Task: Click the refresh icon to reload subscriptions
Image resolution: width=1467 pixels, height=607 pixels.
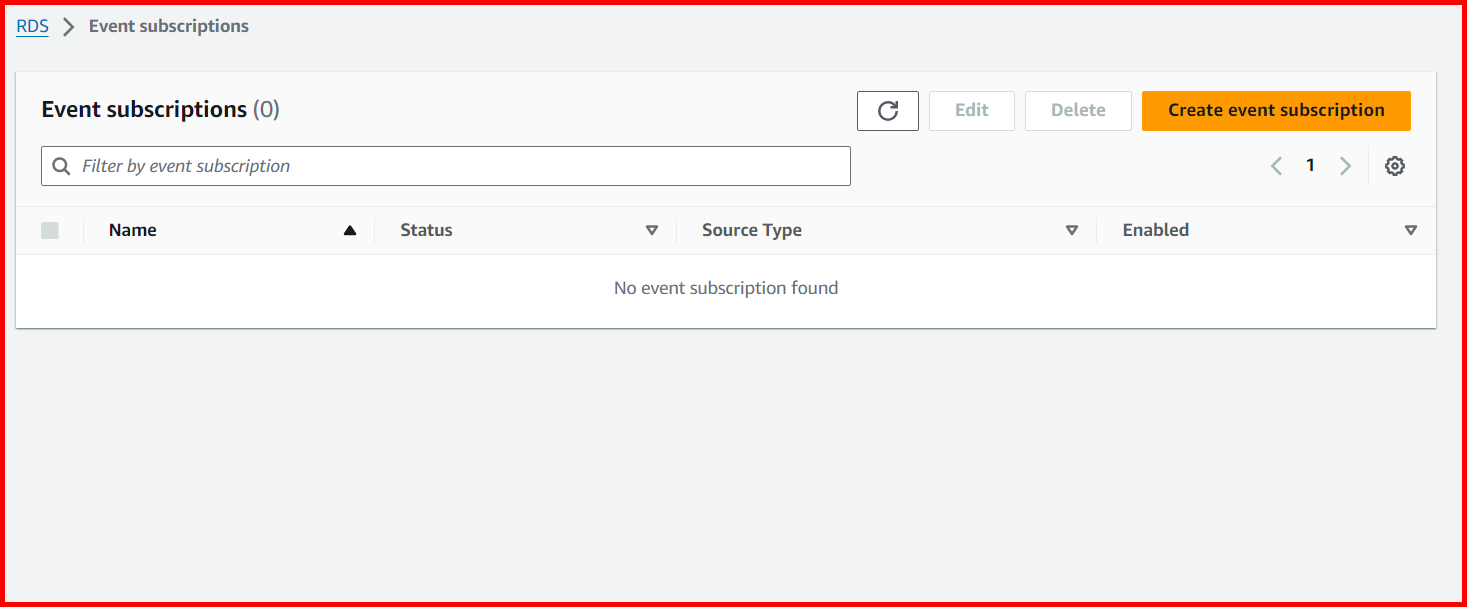Action: pos(887,110)
